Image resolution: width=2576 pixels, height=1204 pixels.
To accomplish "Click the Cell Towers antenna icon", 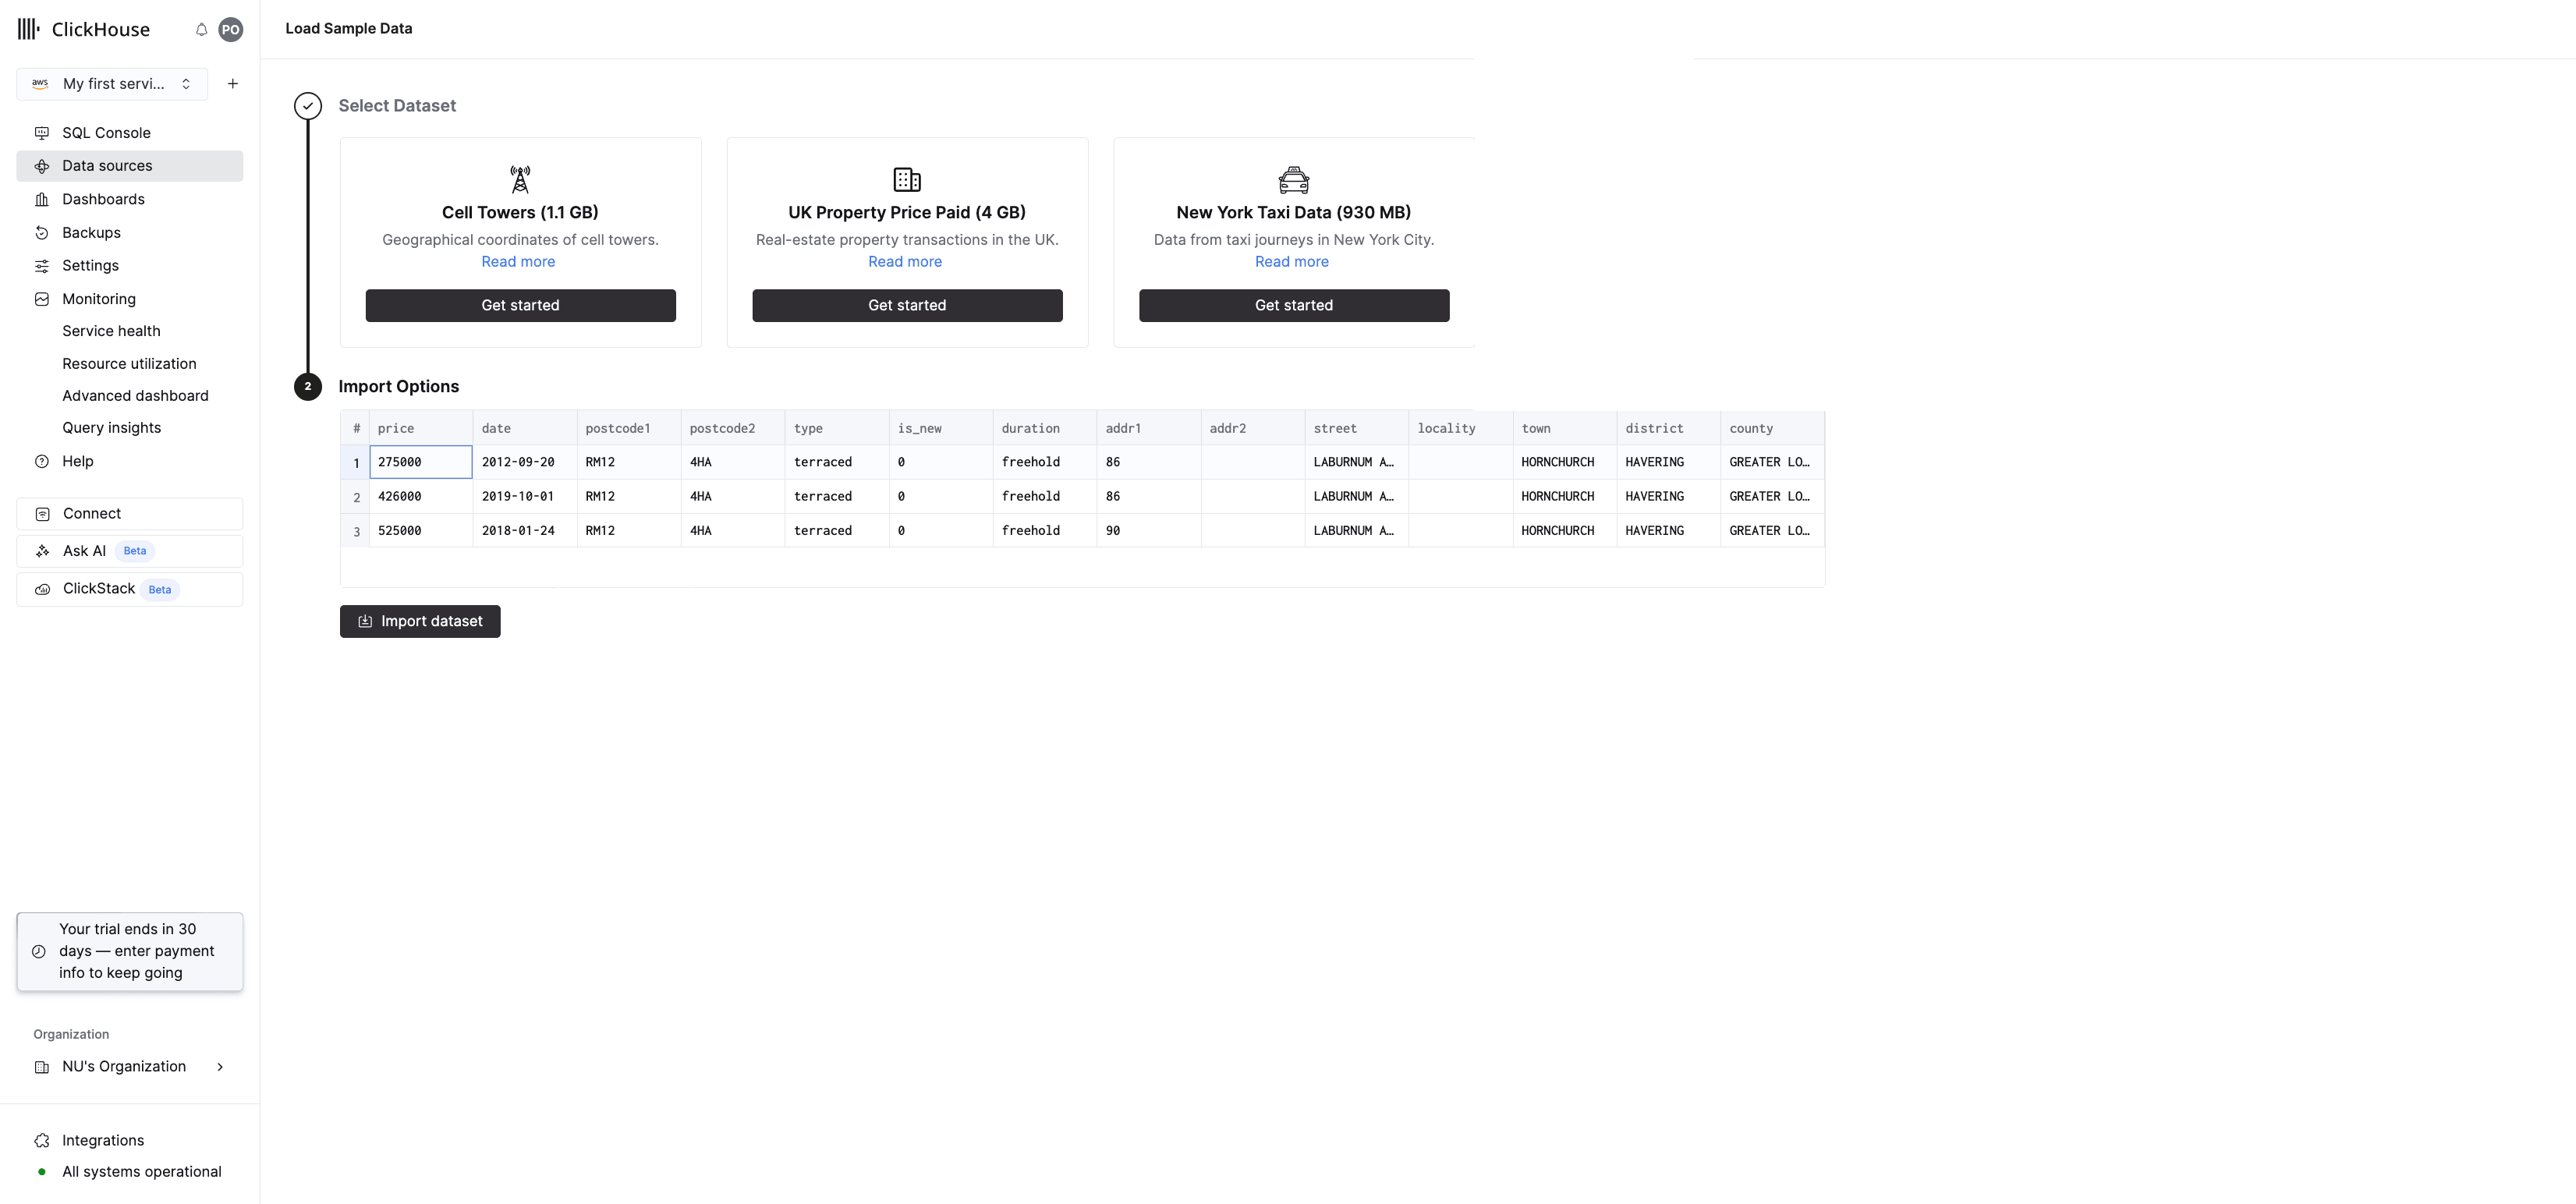I will point(520,179).
